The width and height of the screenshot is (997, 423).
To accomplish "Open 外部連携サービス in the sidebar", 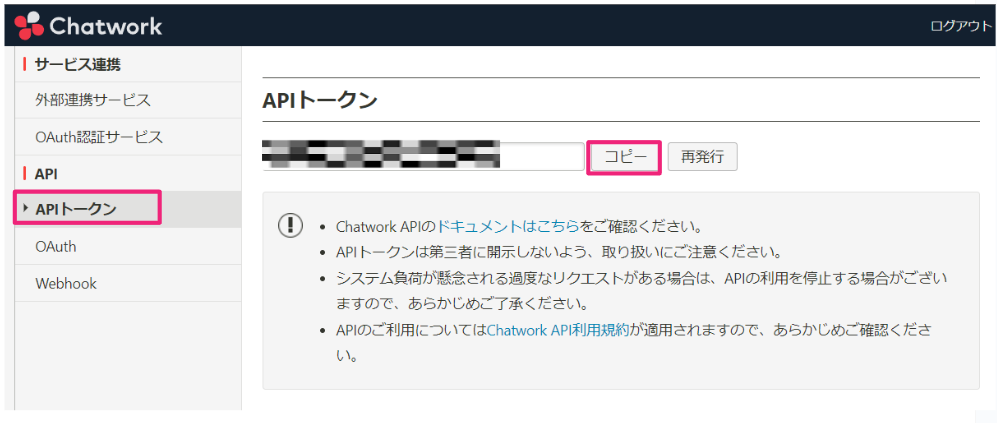I will pyautogui.click(x=93, y=100).
